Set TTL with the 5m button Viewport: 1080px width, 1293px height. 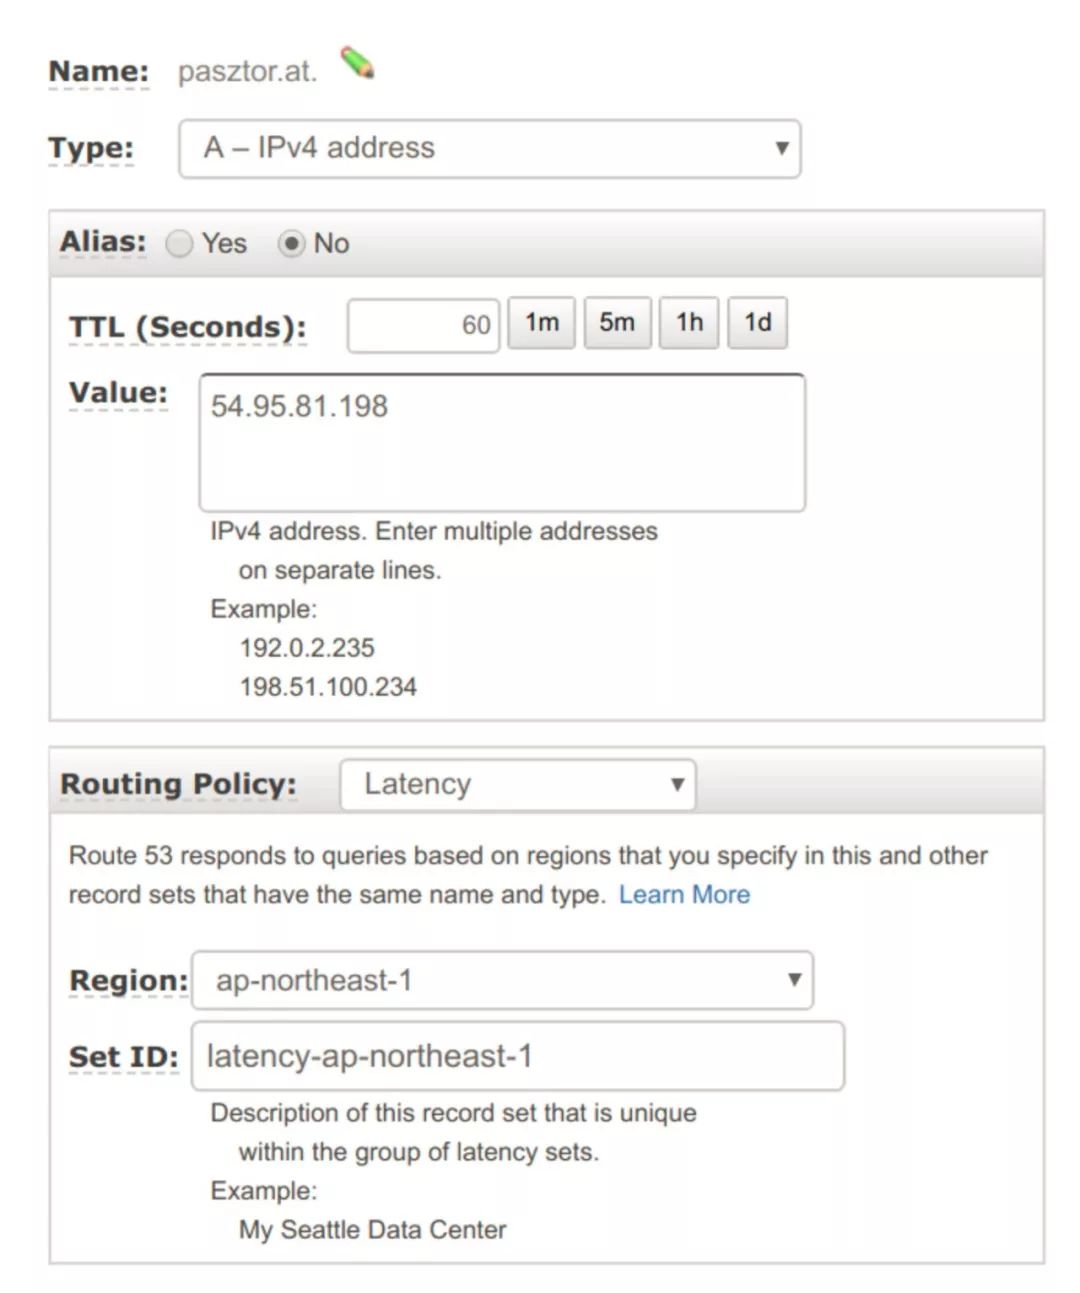[617, 323]
